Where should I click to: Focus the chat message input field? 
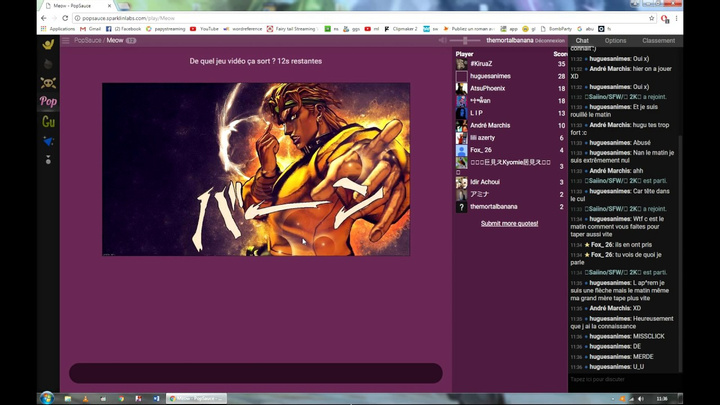pyautogui.click(x=624, y=379)
